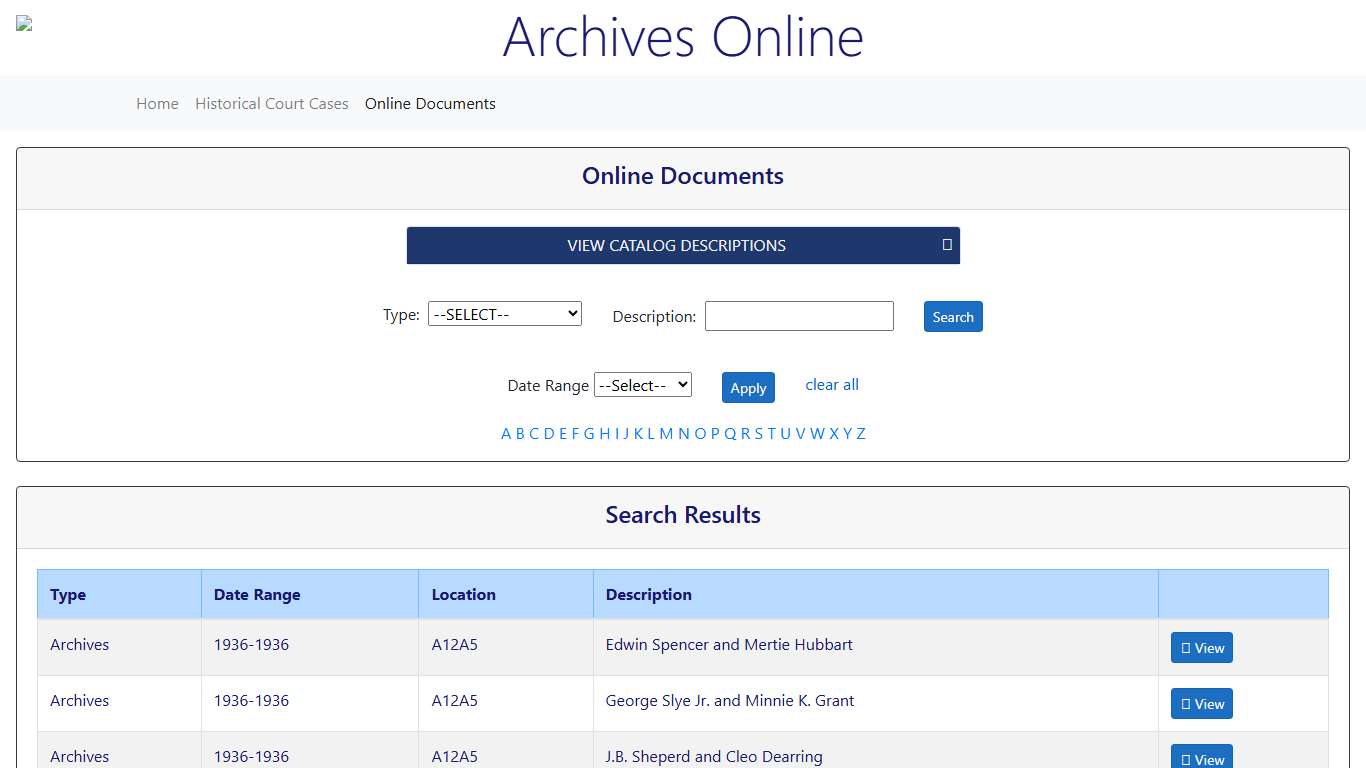Image resolution: width=1366 pixels, height=768 pixels.
Task: Click the icon on VIEW CATALOG DESCRIPTIONS bar
Action: tap(946, 245)
